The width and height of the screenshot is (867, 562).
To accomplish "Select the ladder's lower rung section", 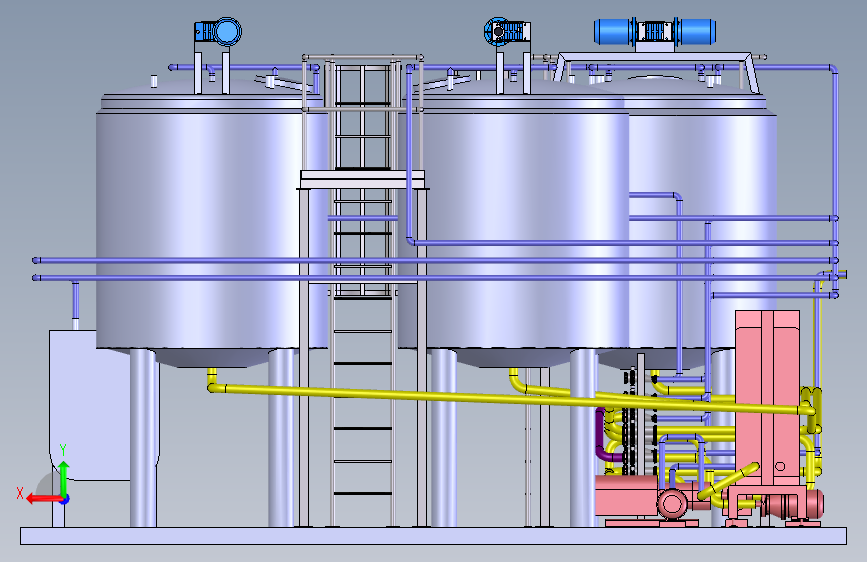I will coord(363,412).
